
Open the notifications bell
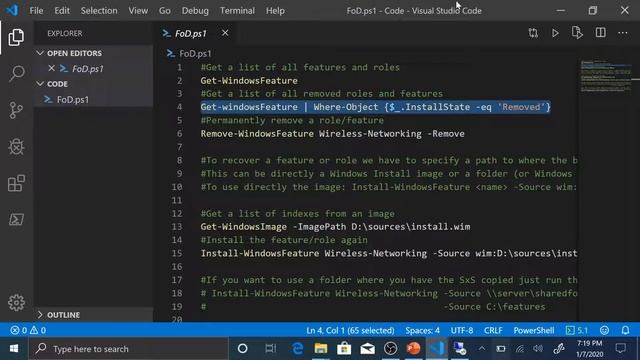[625, 330]
